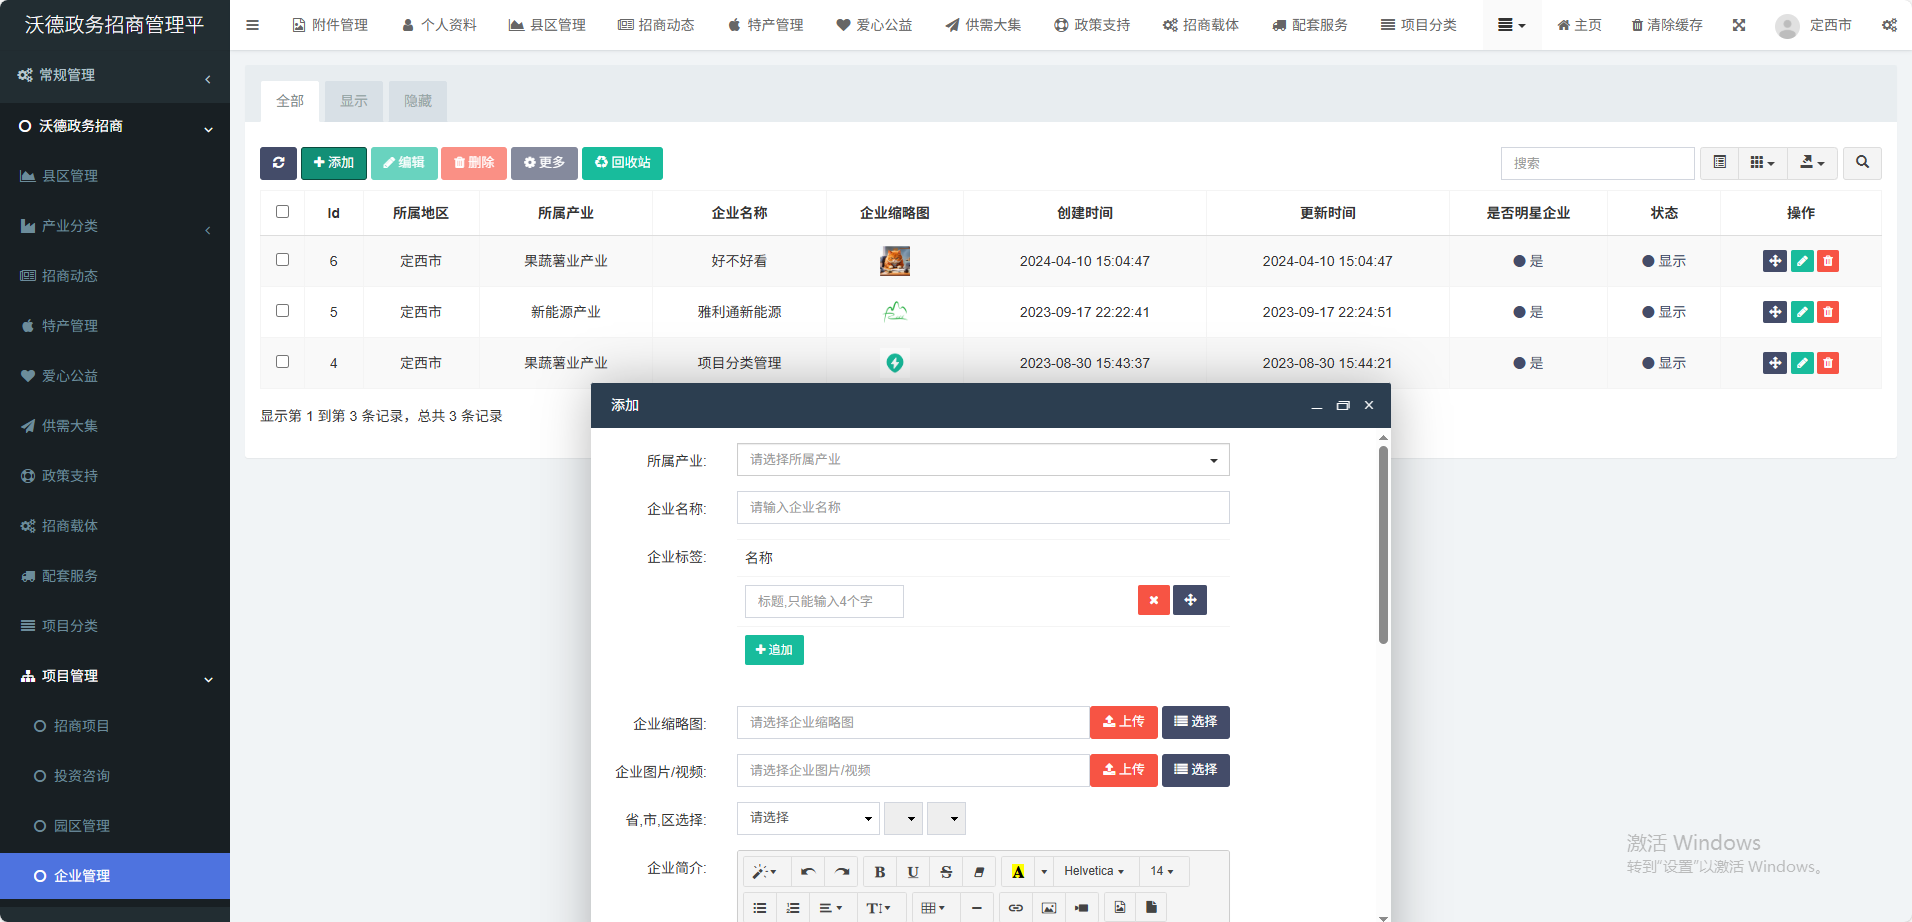Switch to the 隐藏 tab
The height and width of the screenshot is (922, 1912).
(417, 101)
